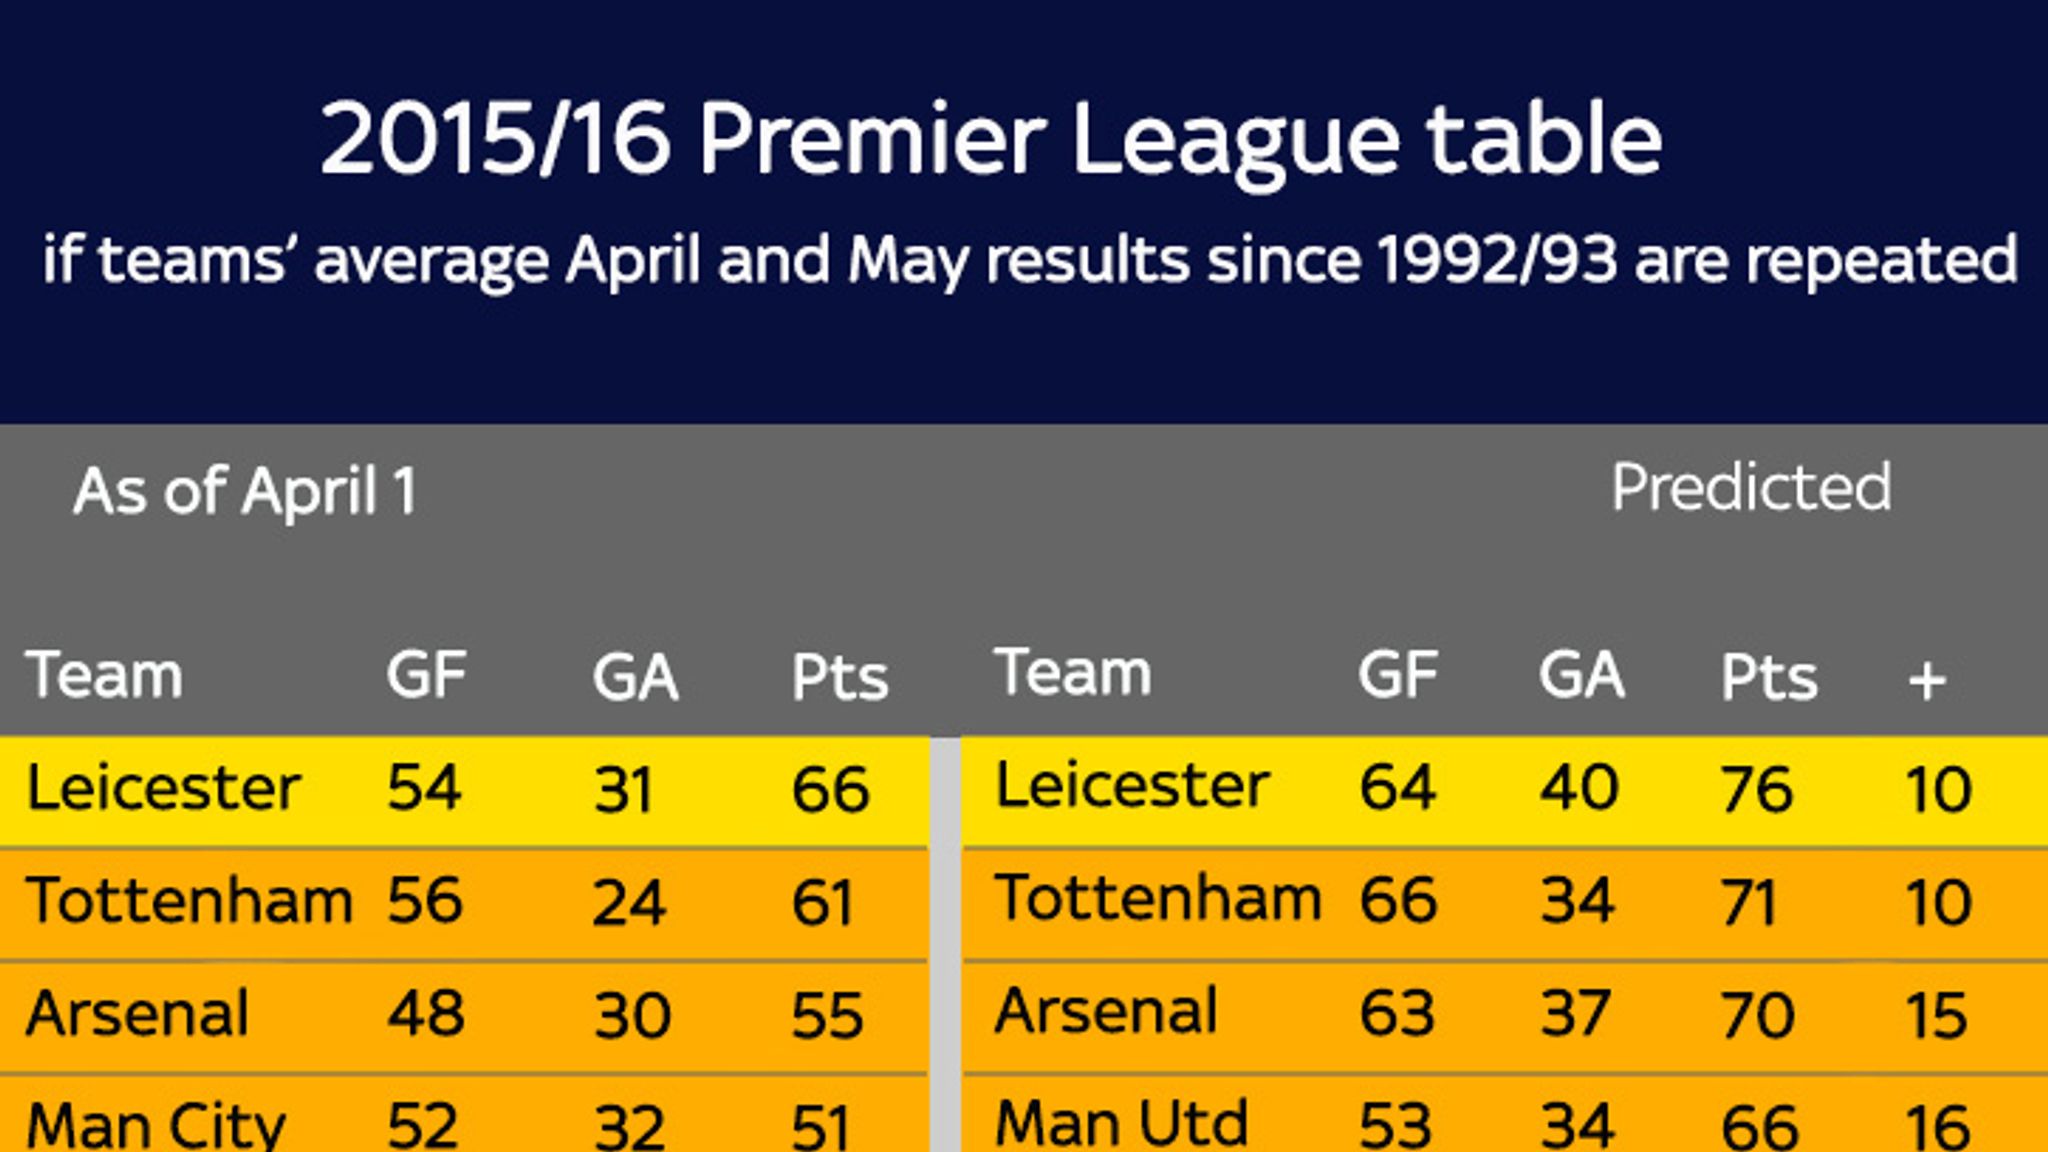Click Arsenal's plus value of 15

tap(1937, 1015)
